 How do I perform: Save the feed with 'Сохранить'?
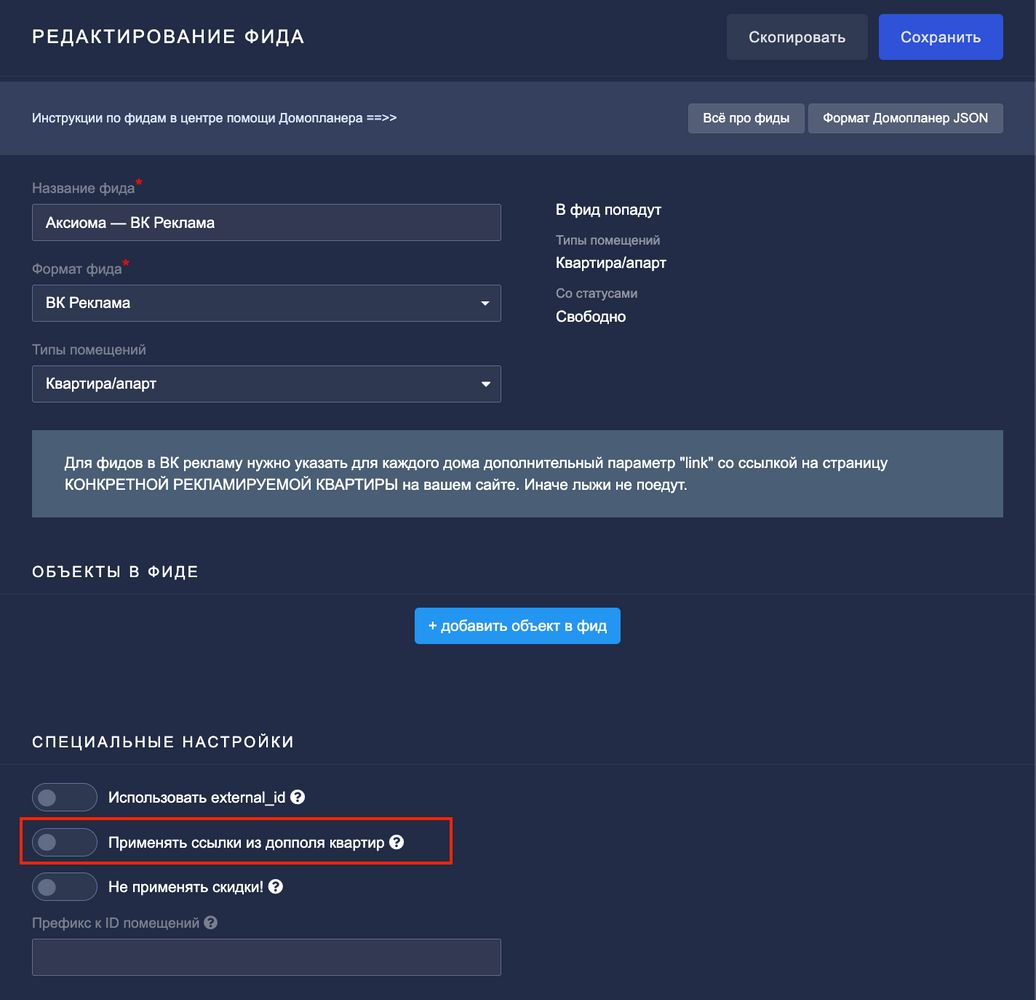940,37
